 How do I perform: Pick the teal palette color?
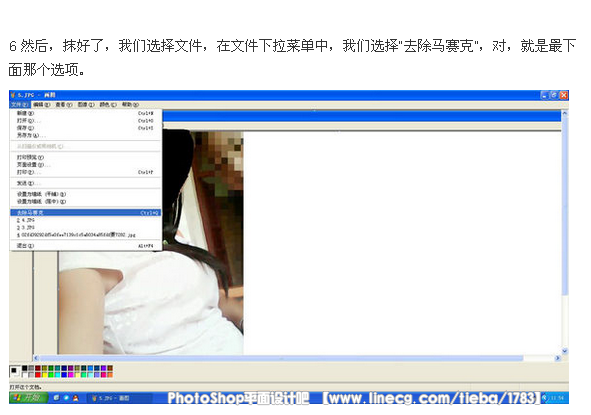58,368
